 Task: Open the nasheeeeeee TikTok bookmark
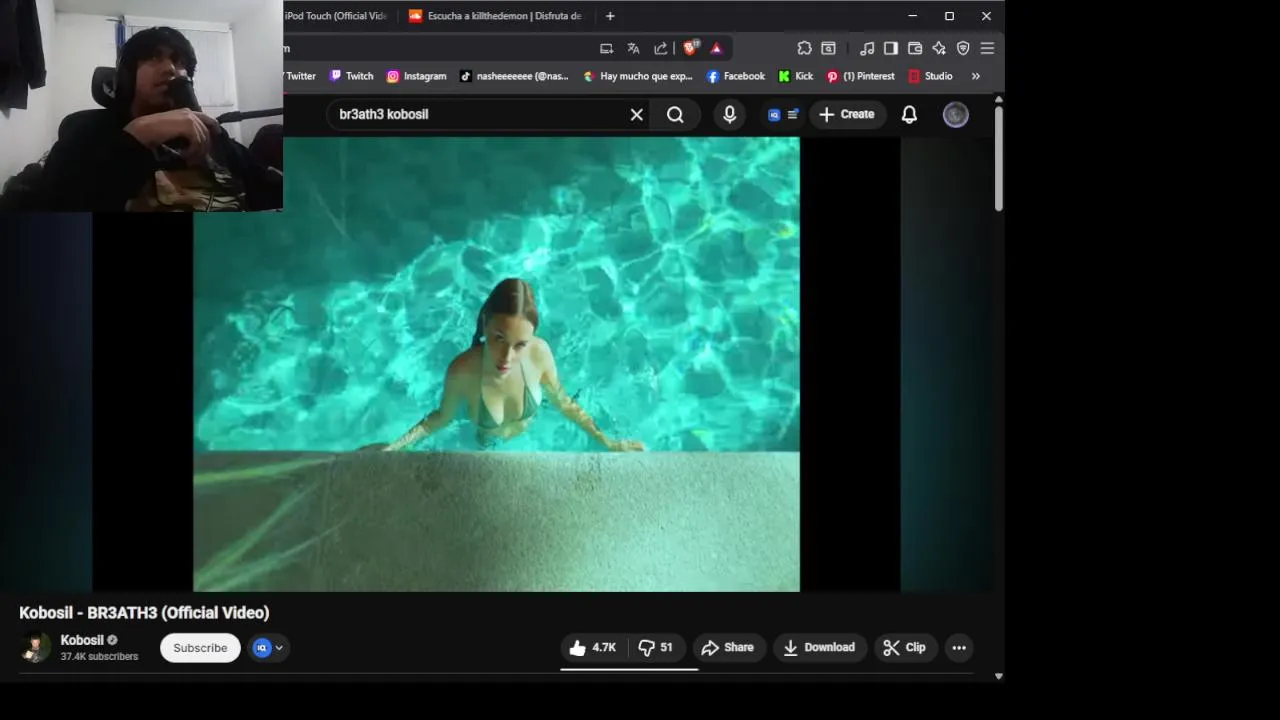pyautogui.click(x=513, y=76)
